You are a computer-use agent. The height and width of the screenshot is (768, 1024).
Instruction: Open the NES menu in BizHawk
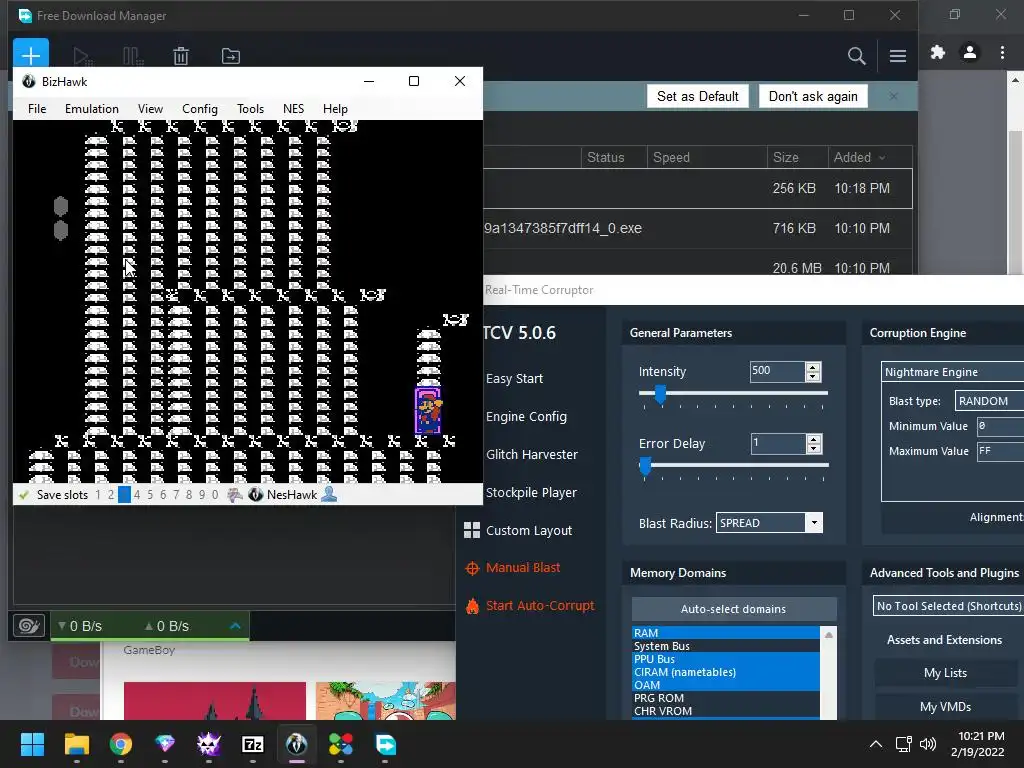click(293, 109)
